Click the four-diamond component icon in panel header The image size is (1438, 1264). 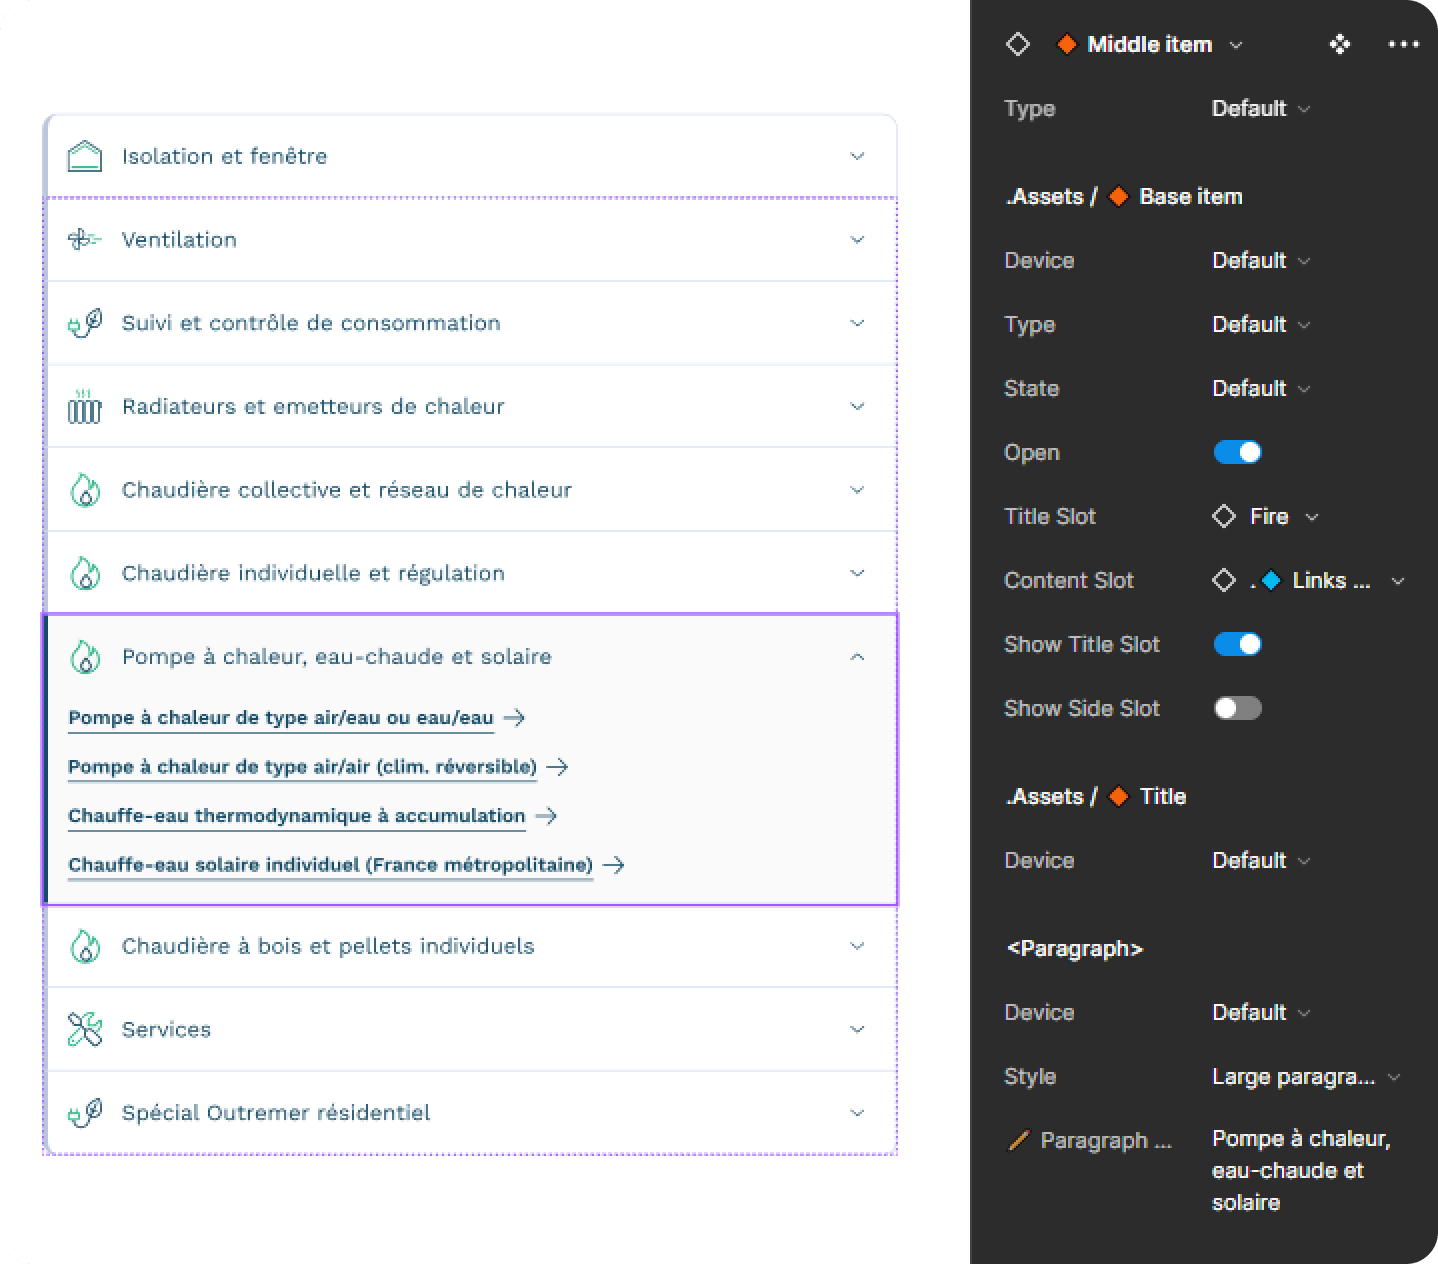click(1339, 44)
